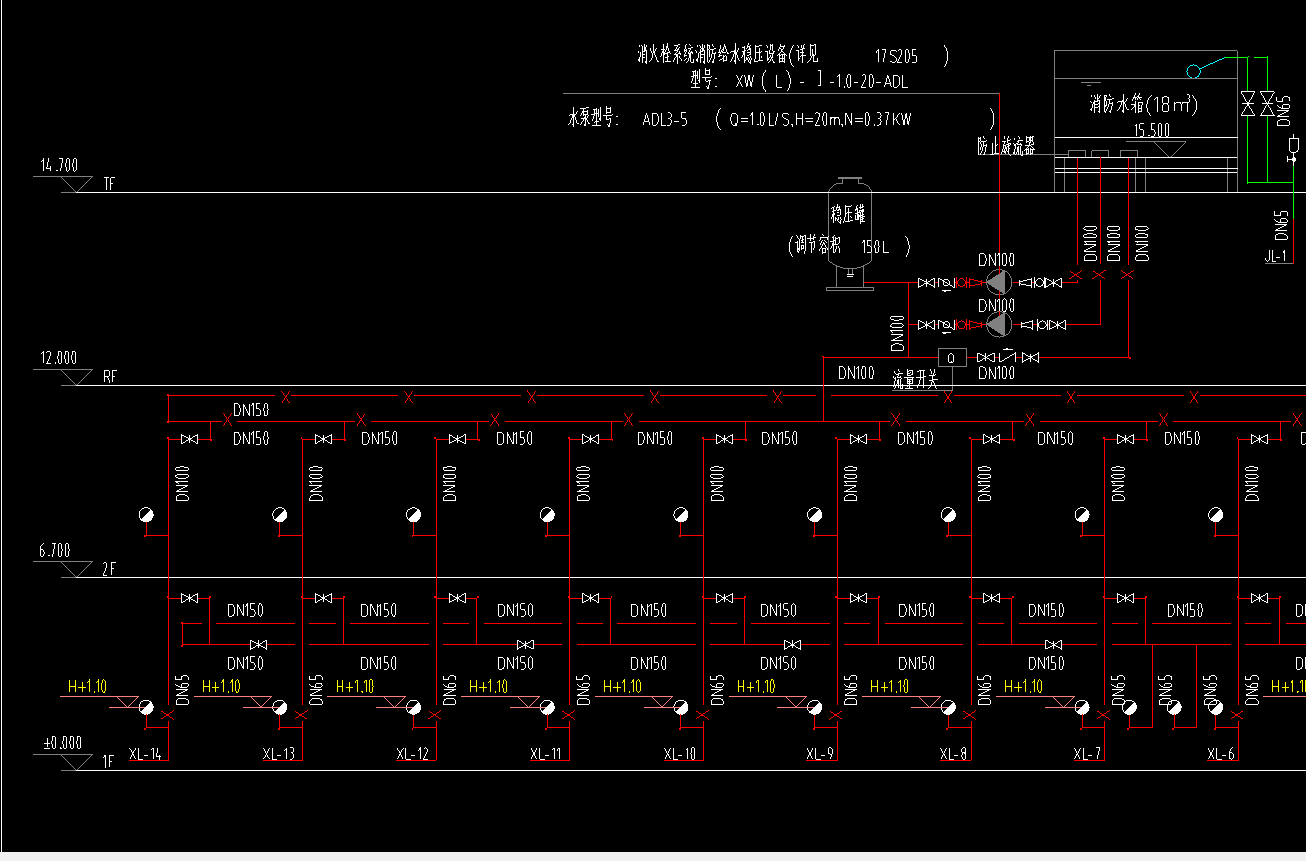Viewport: 1306px width, 861px height.
Task: Select the 15.500 tank level value
Action: point(1152,131)
